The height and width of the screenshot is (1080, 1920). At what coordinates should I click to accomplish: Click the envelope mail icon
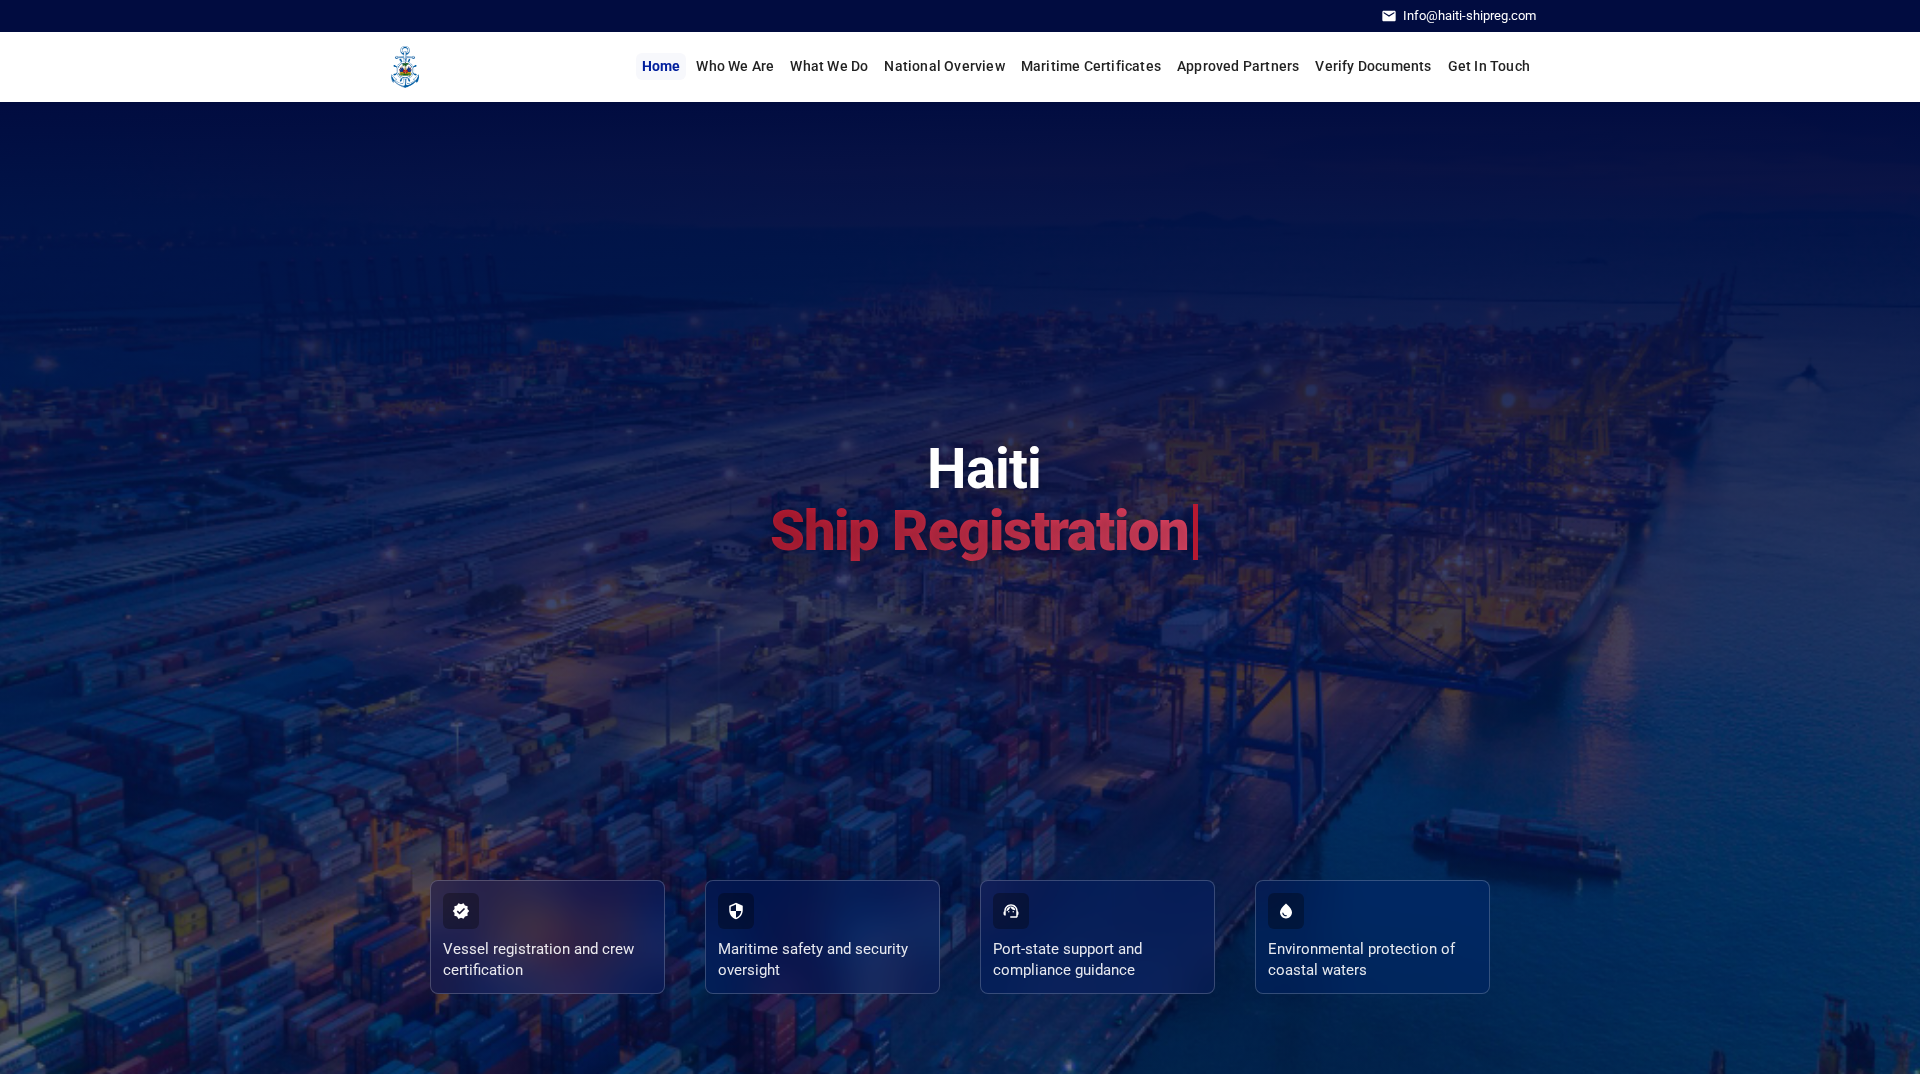tap(1389, 16)
